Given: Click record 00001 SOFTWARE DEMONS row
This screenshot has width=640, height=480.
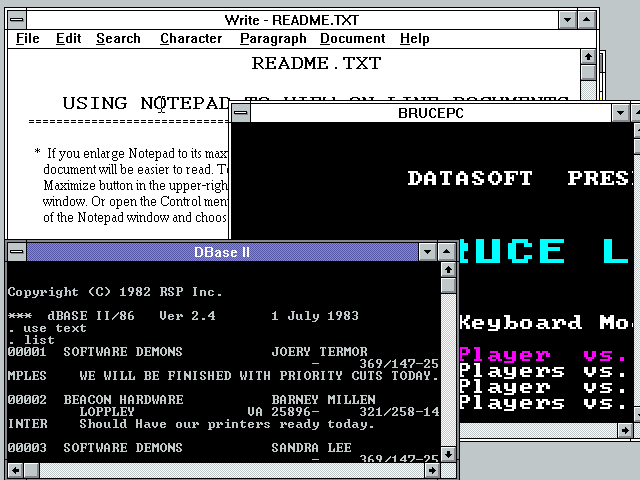Looking at the screenshot, I should (x=188, y=352).
